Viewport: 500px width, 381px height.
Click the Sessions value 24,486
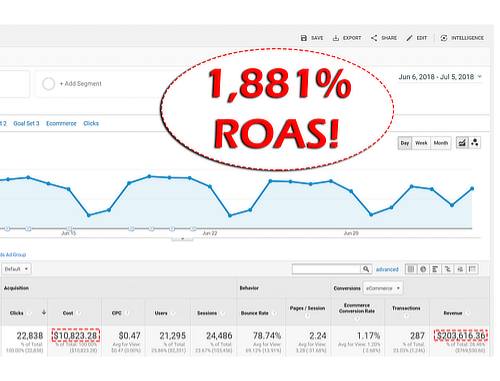[219, 336]
